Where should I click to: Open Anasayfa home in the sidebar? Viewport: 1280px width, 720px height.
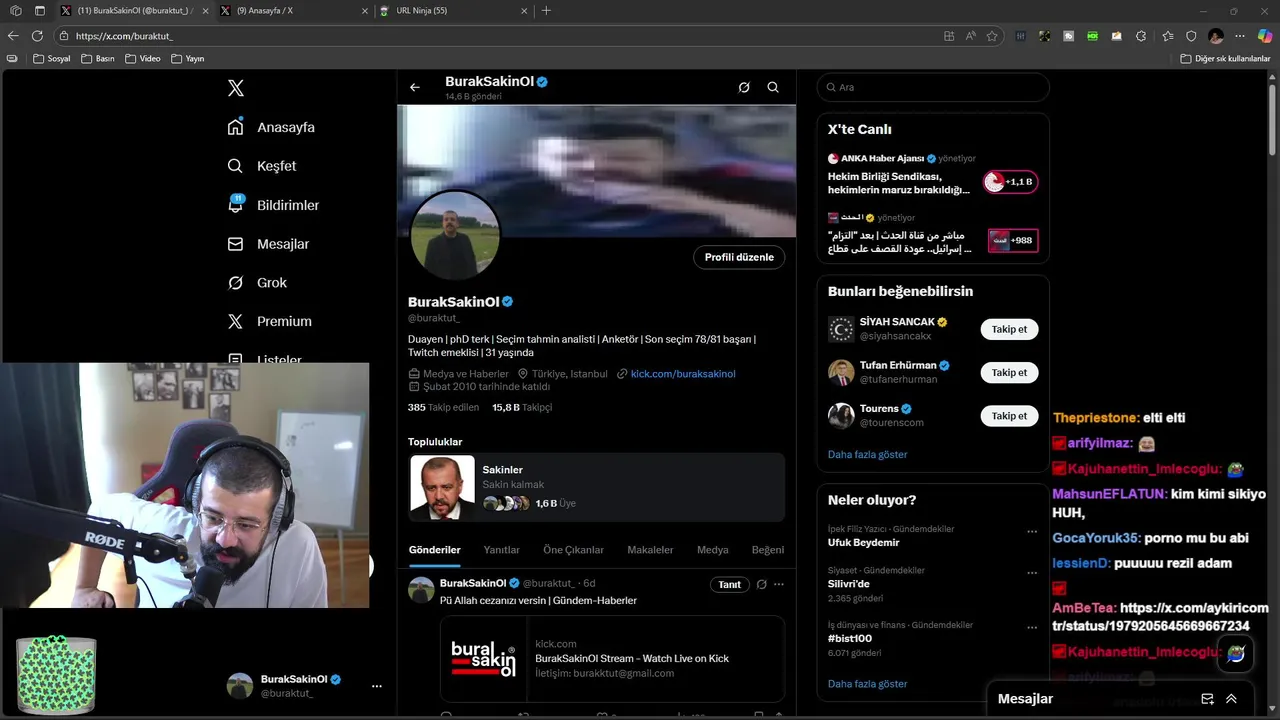271,127
